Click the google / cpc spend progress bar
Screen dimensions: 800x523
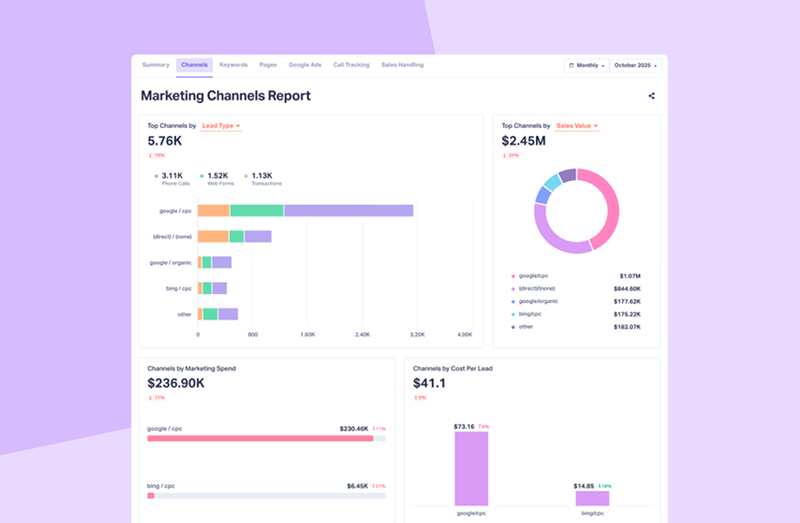pyautogui.click(x=266, y=438)
